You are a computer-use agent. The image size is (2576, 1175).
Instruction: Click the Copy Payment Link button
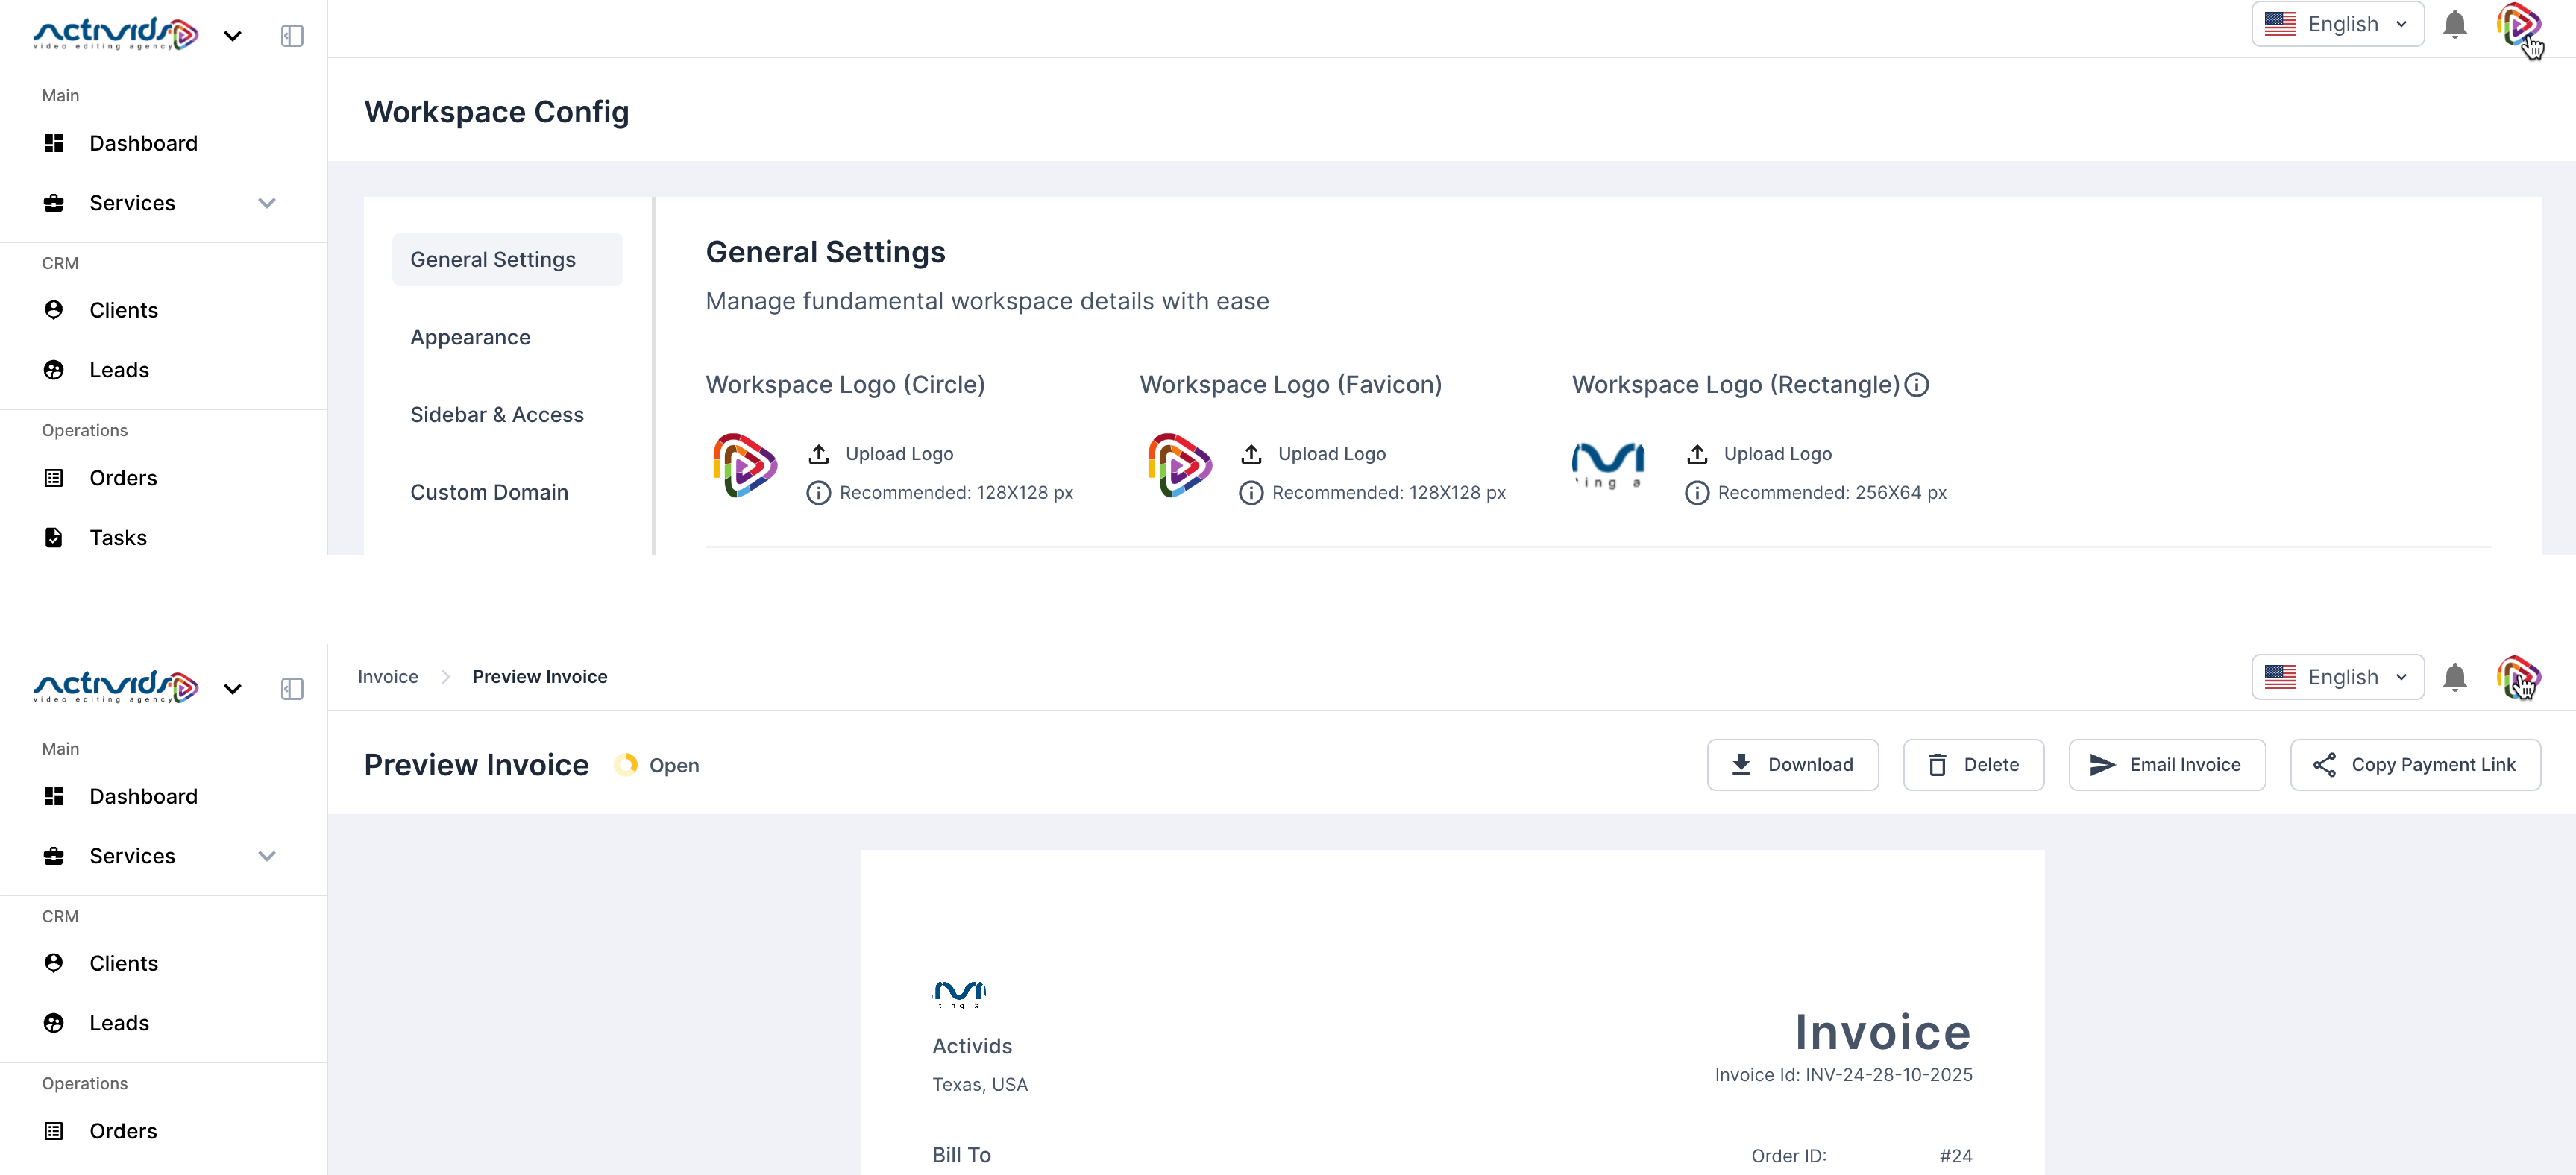click(x=2414, y=765)
